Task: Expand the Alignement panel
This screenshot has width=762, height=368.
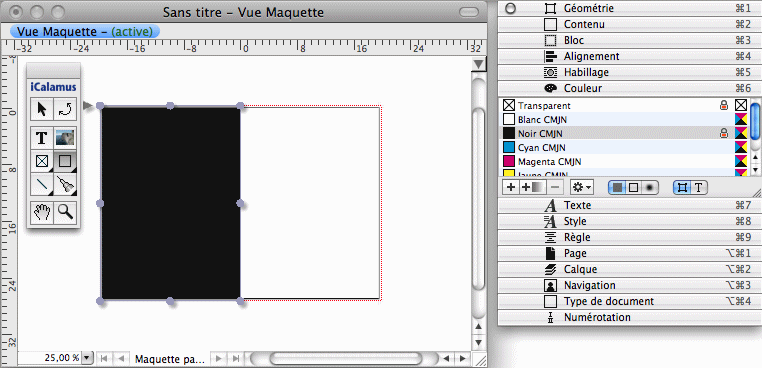Action: (x=630, y=56)
